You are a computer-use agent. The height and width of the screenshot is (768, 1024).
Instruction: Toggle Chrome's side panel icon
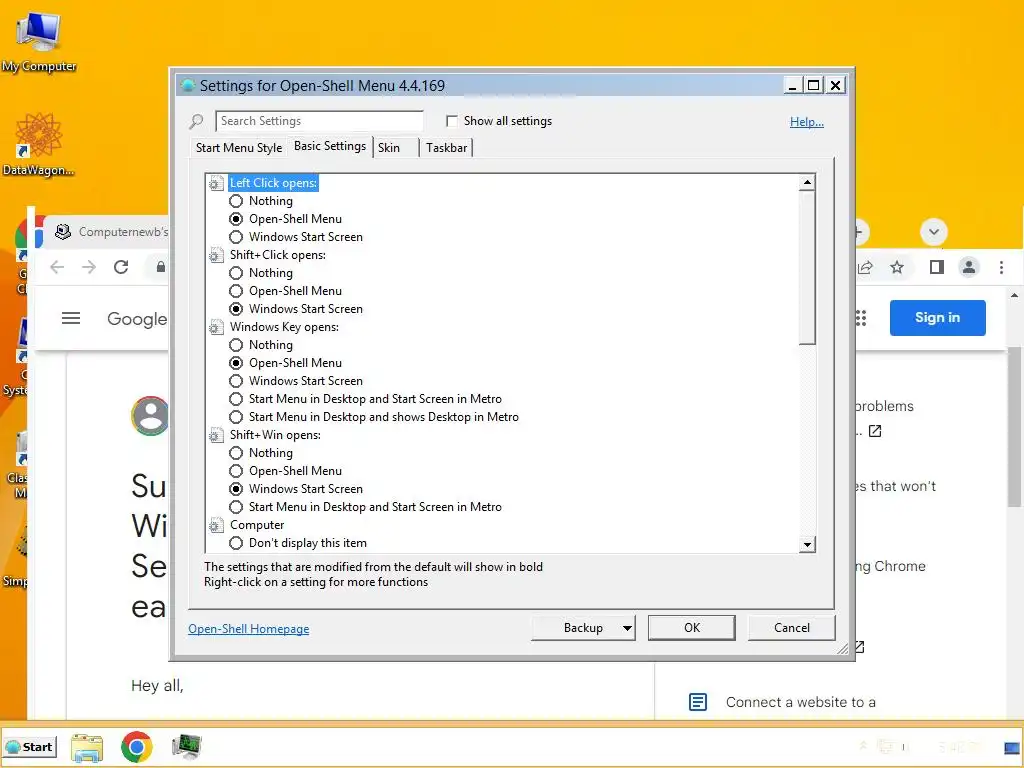pos(937,267)
